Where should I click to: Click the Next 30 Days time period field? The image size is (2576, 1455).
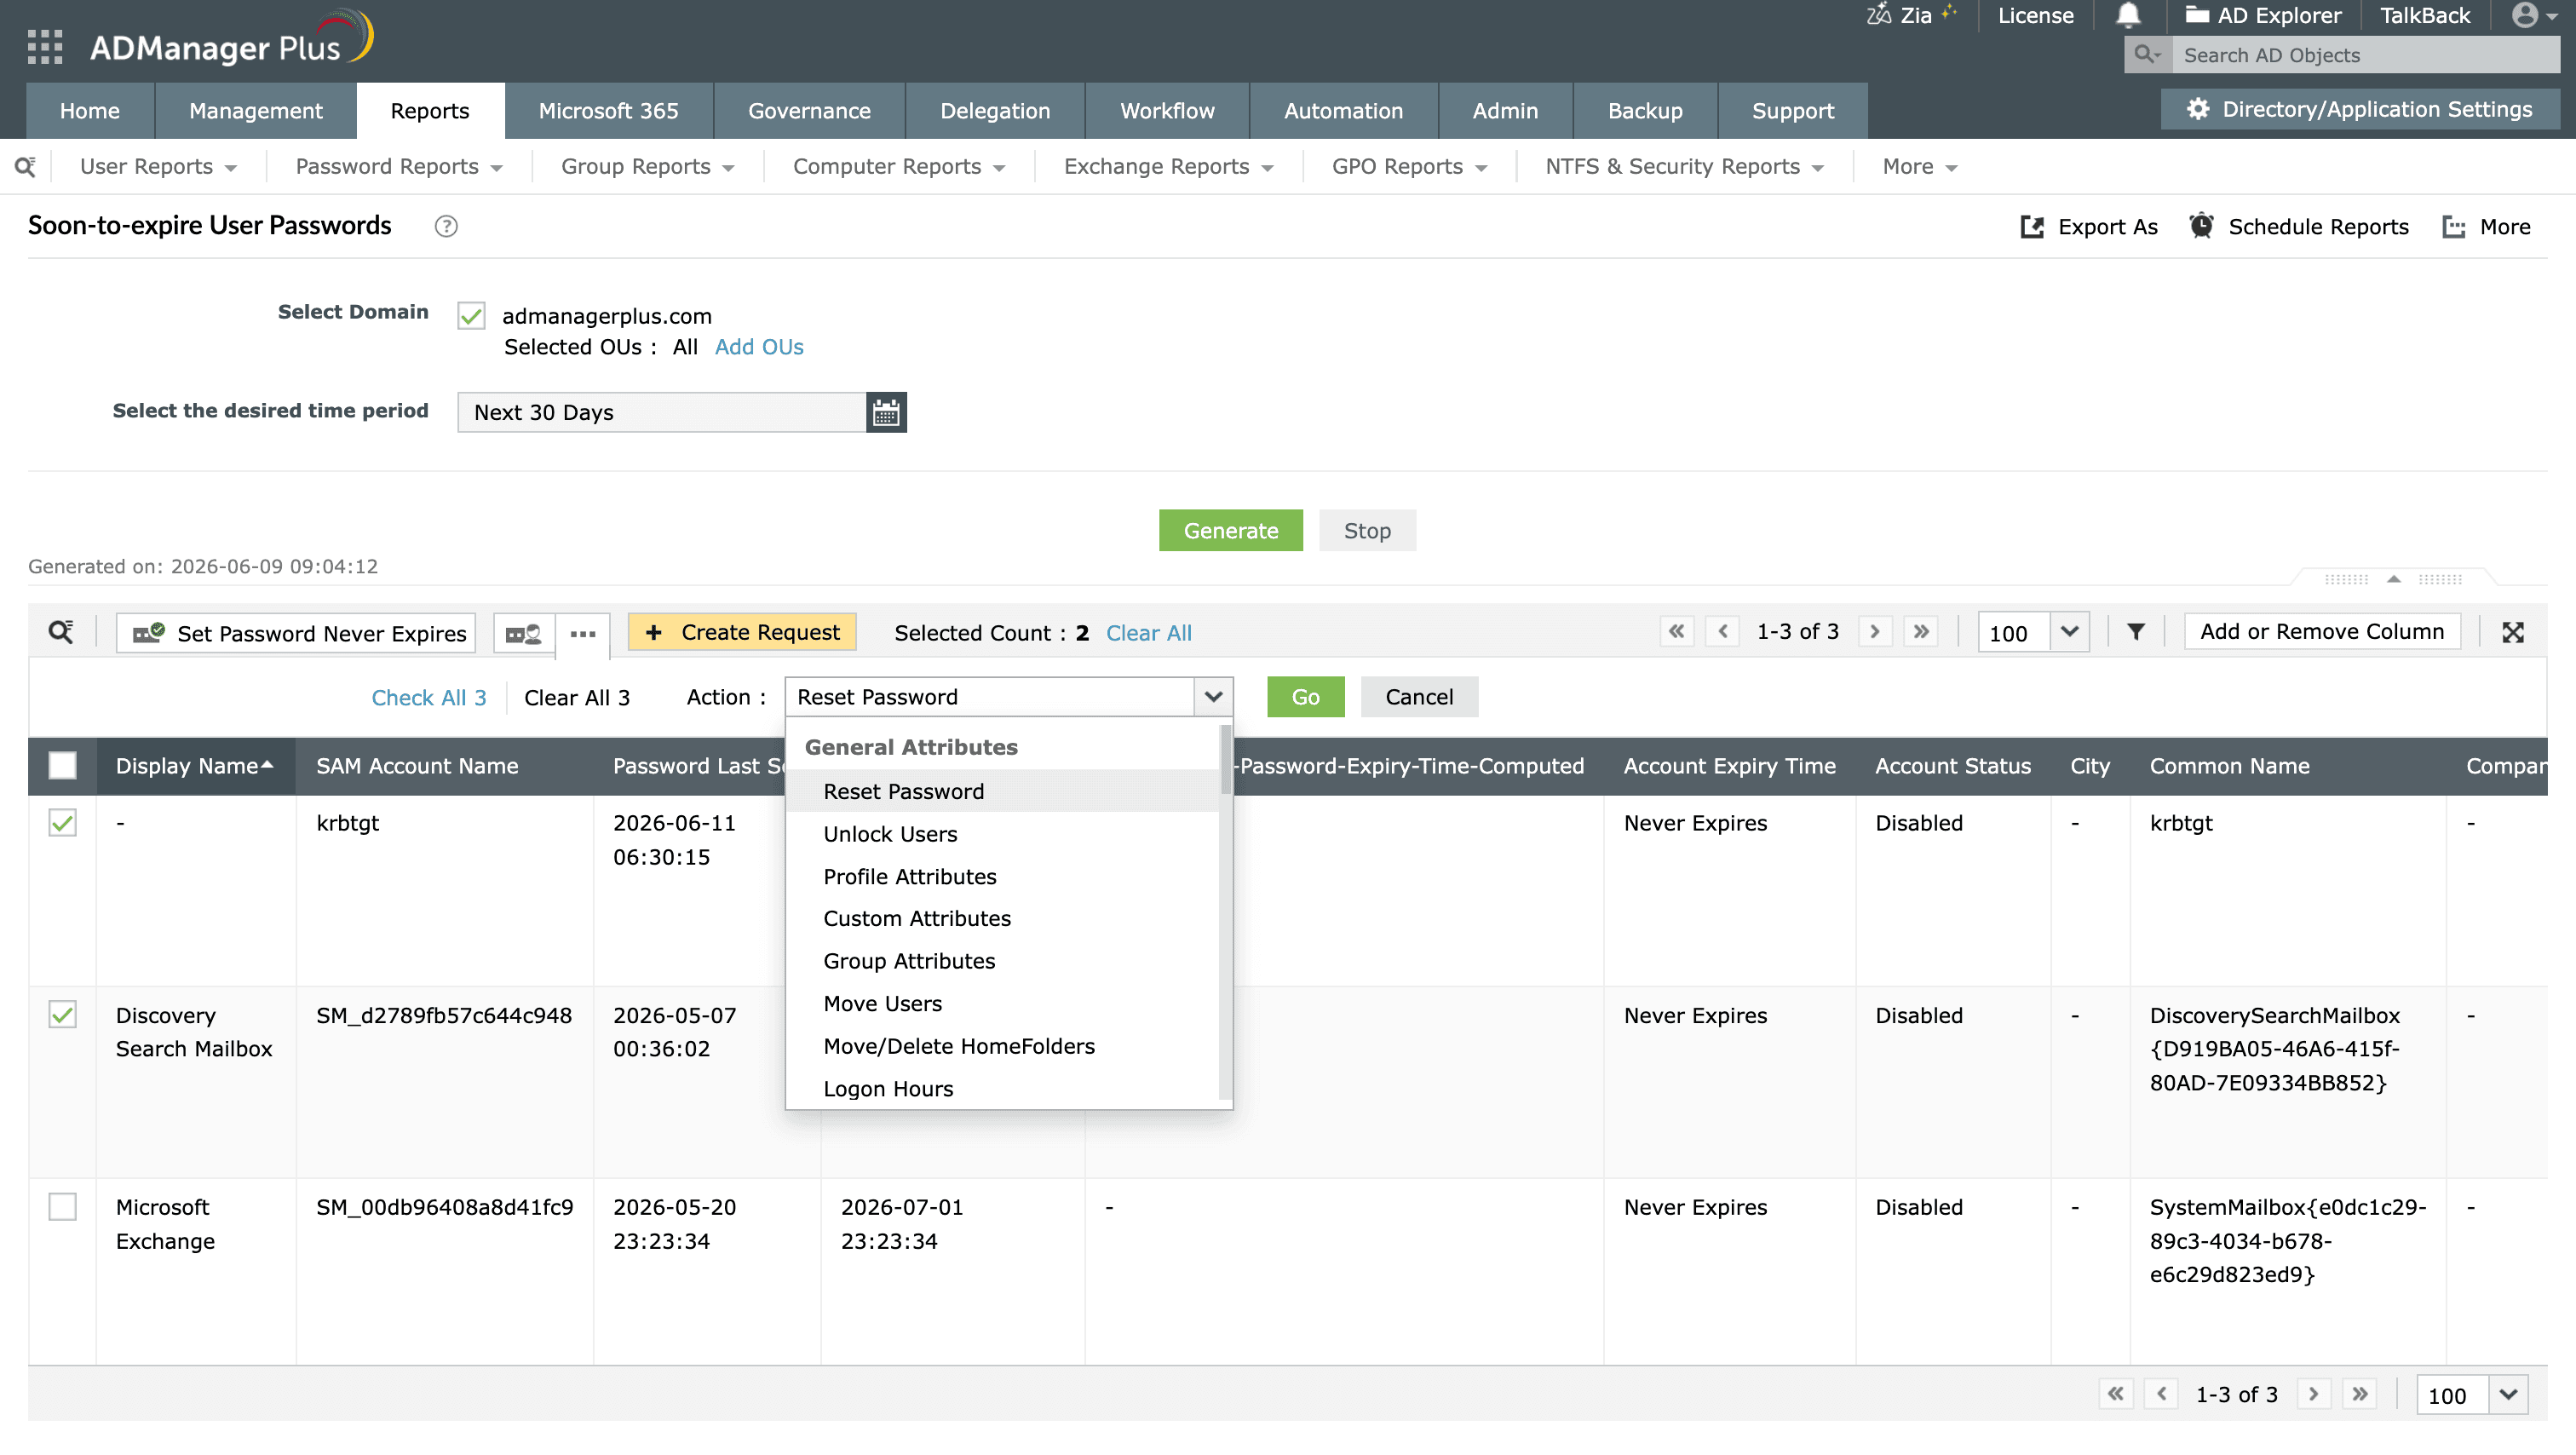(x=661, y=412)
